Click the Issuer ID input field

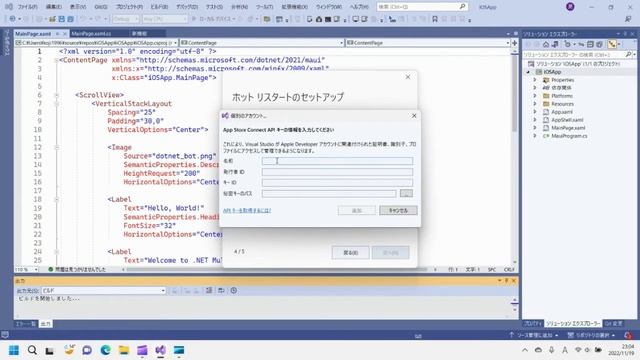pos(337,172)
